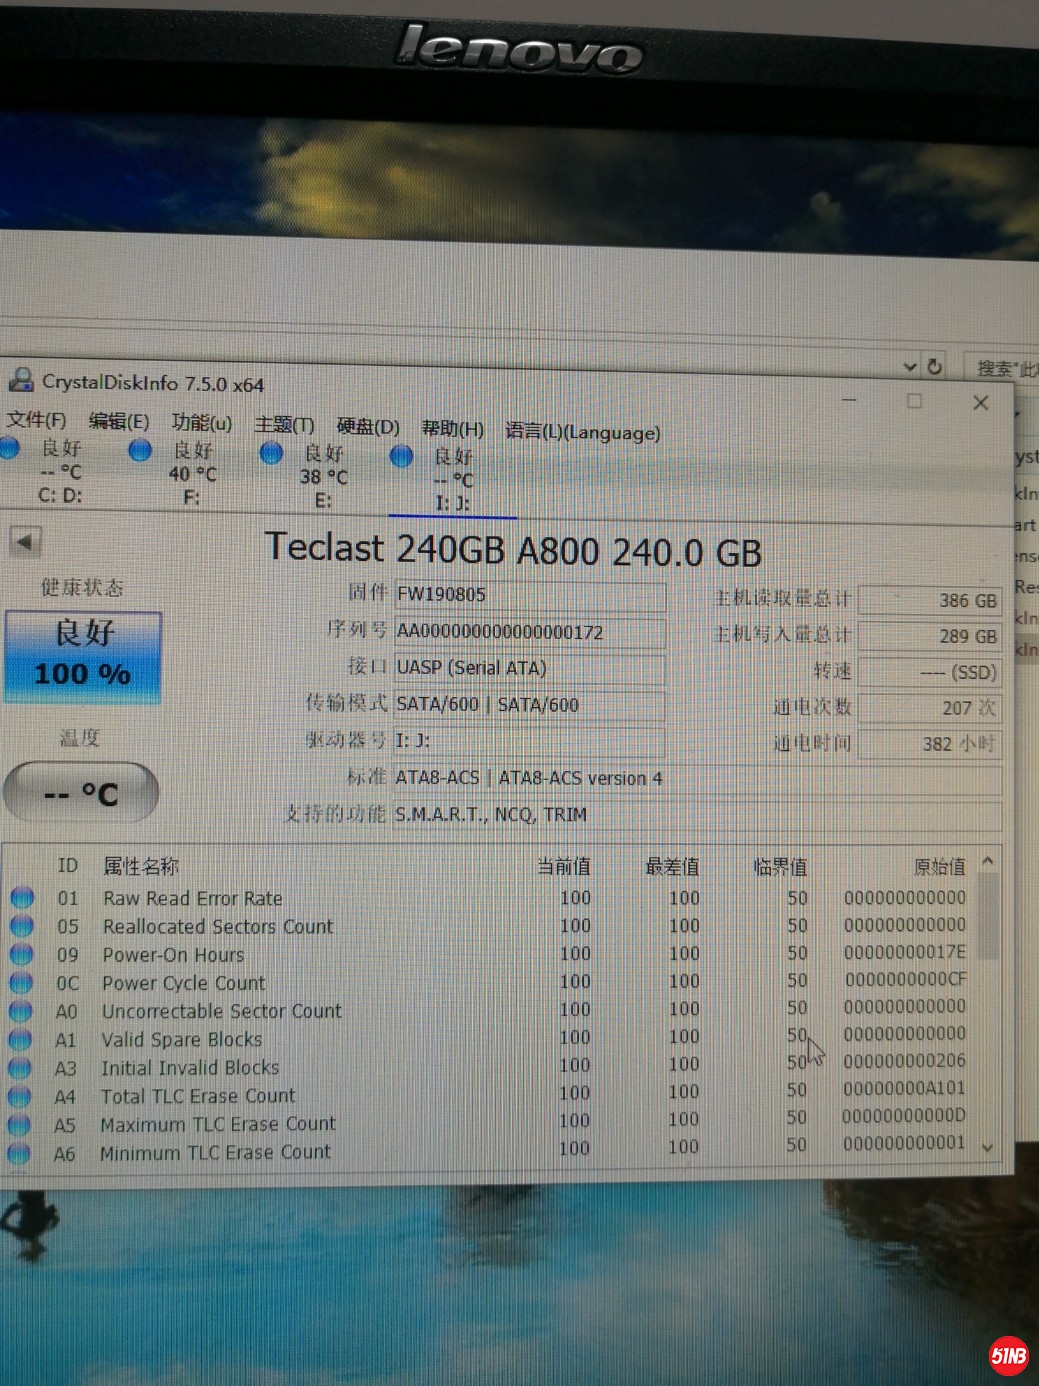Click the power on count 207 次
The image size is (1039, 1386).
point(930,708)
